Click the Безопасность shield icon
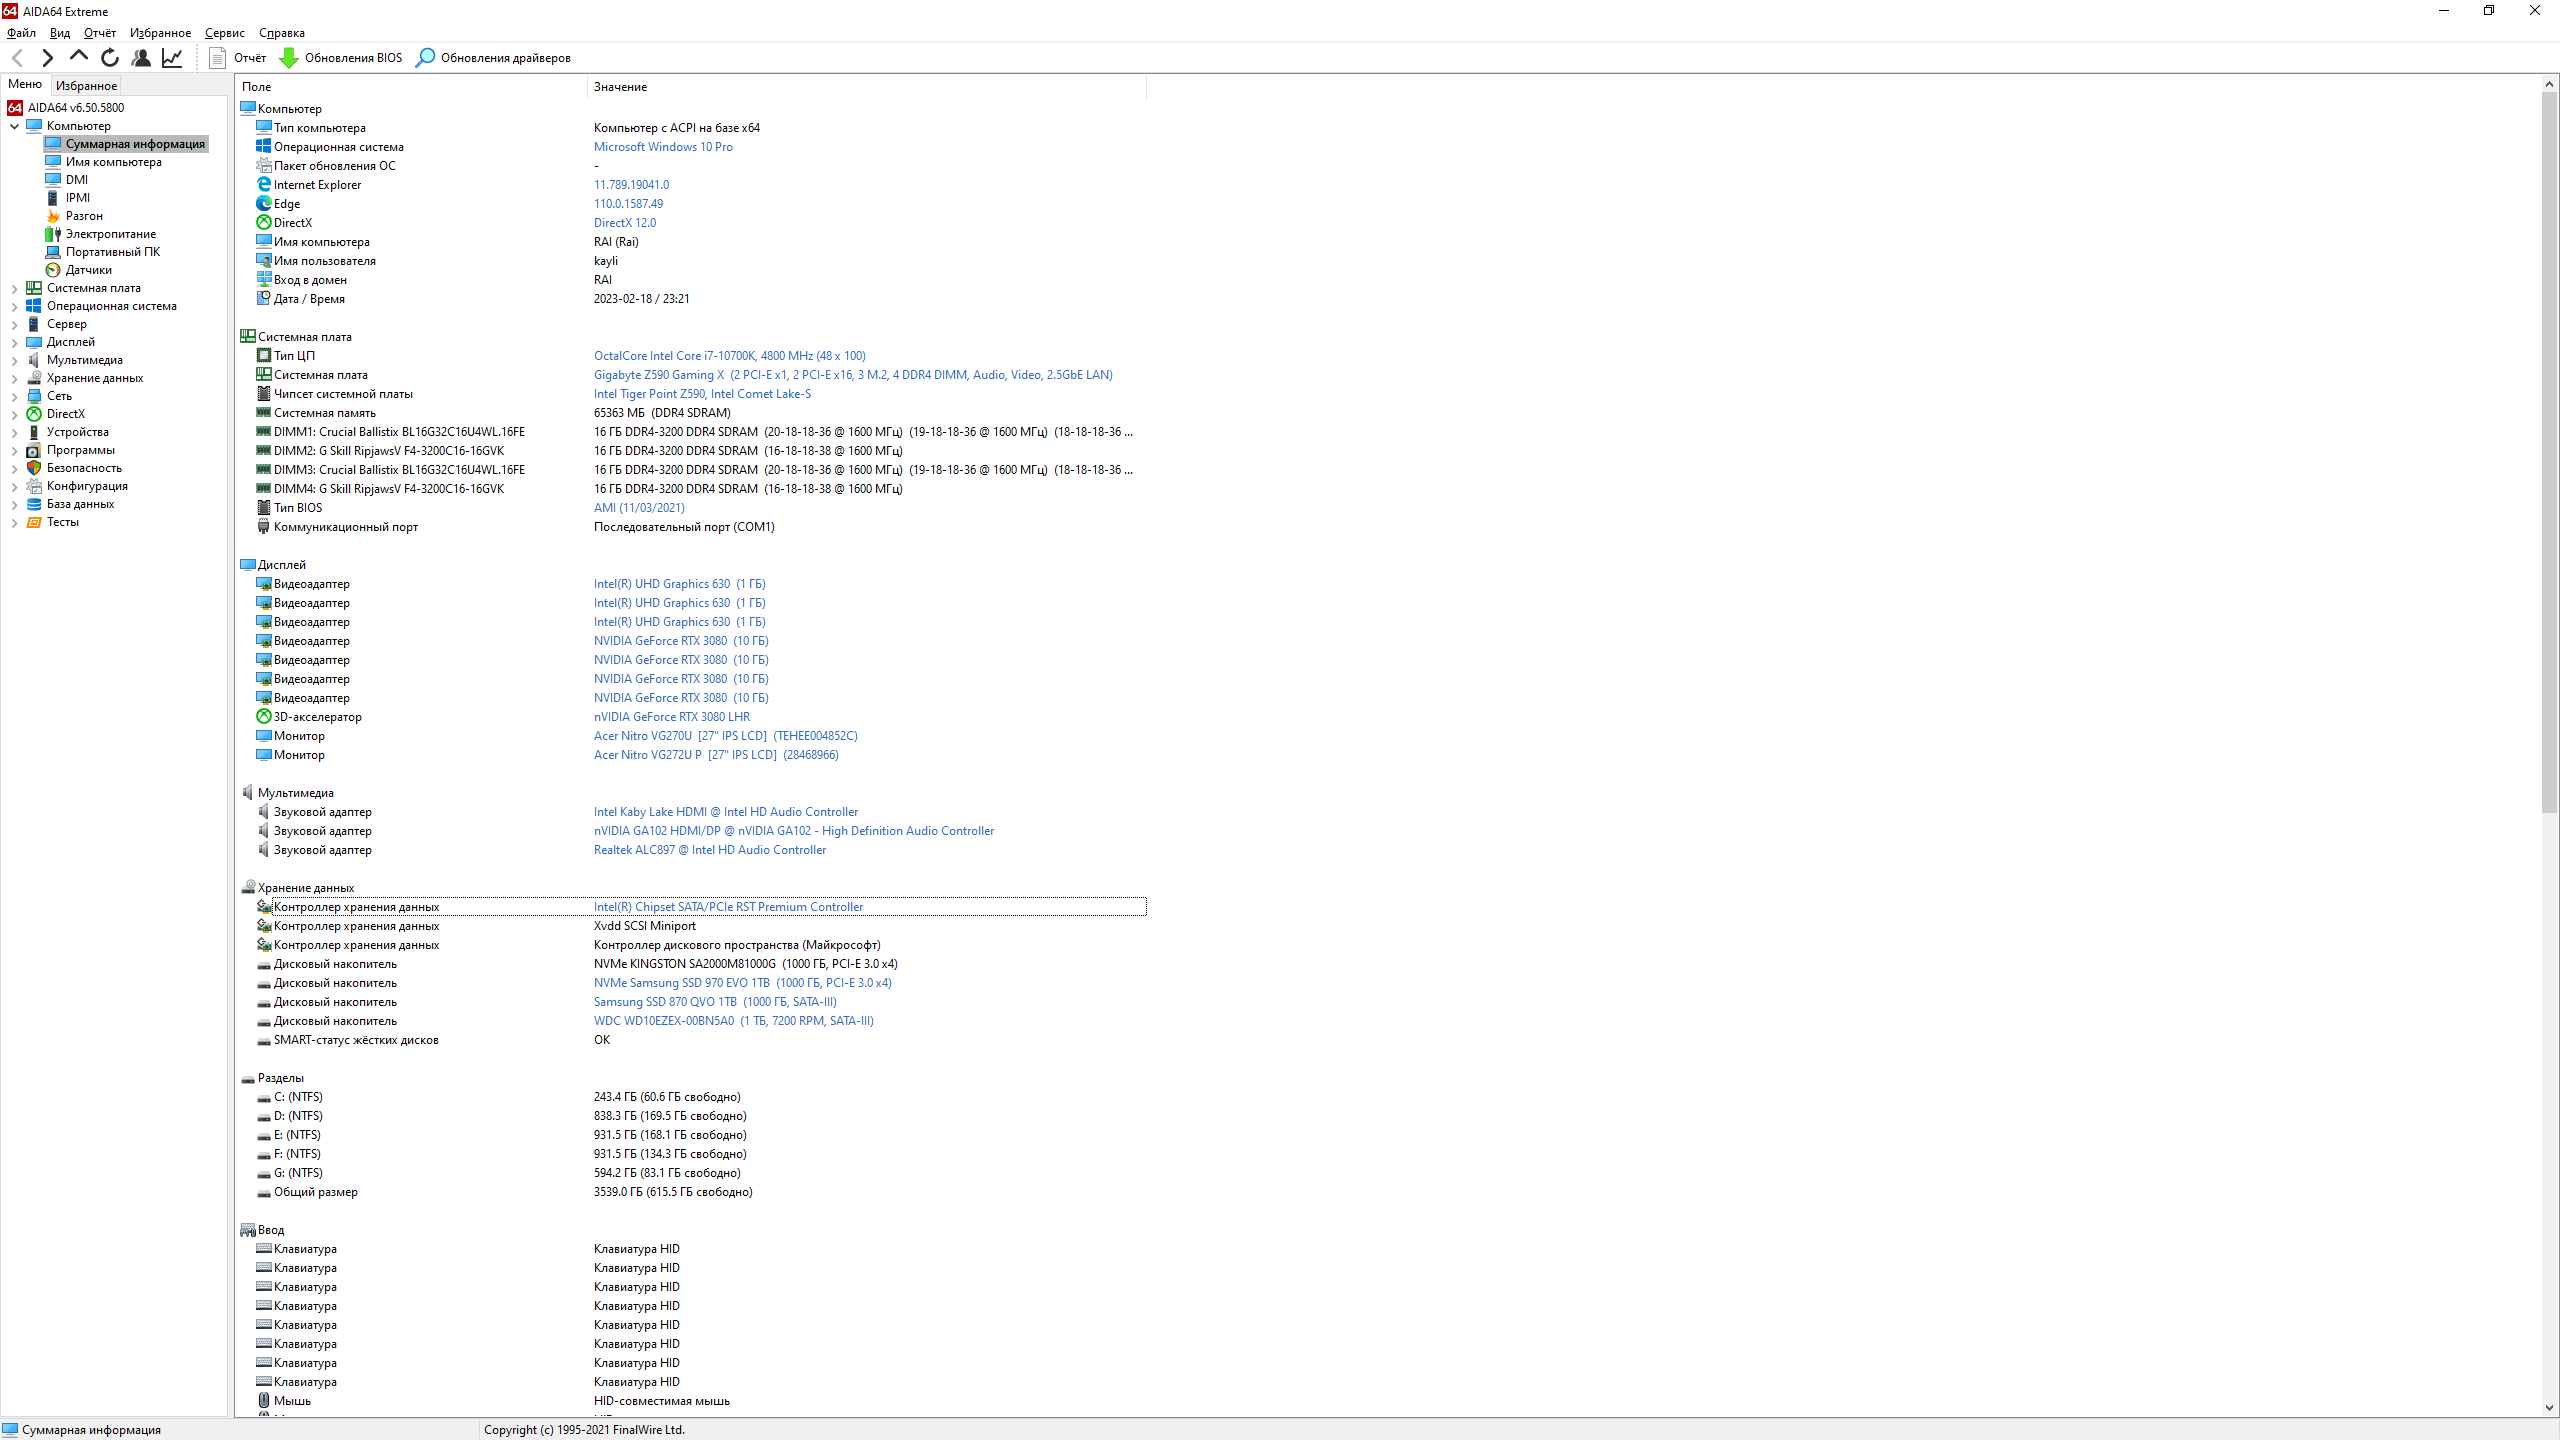 click(x=34, y=468)
